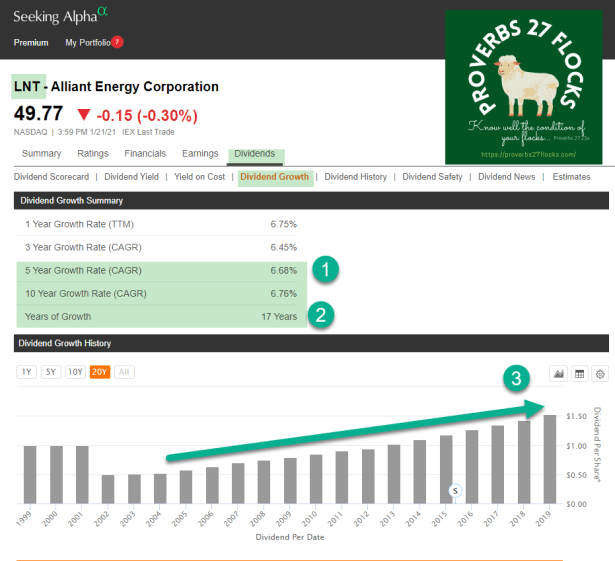Image resolution: width=615 pixels, height=561 pixels.
Task: Open chart settings gear icon
Action: (x=600, y=373)
